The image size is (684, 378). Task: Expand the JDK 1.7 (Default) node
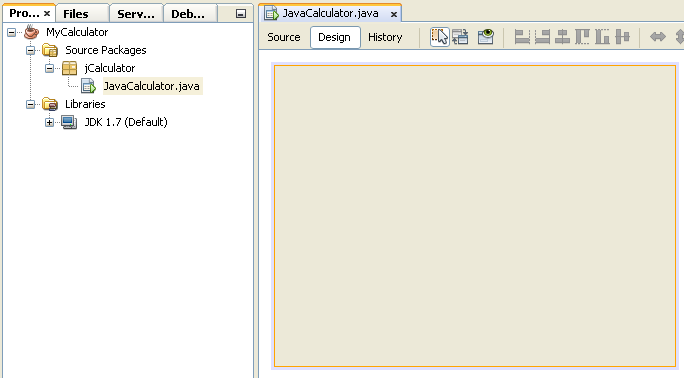(49, 123)
